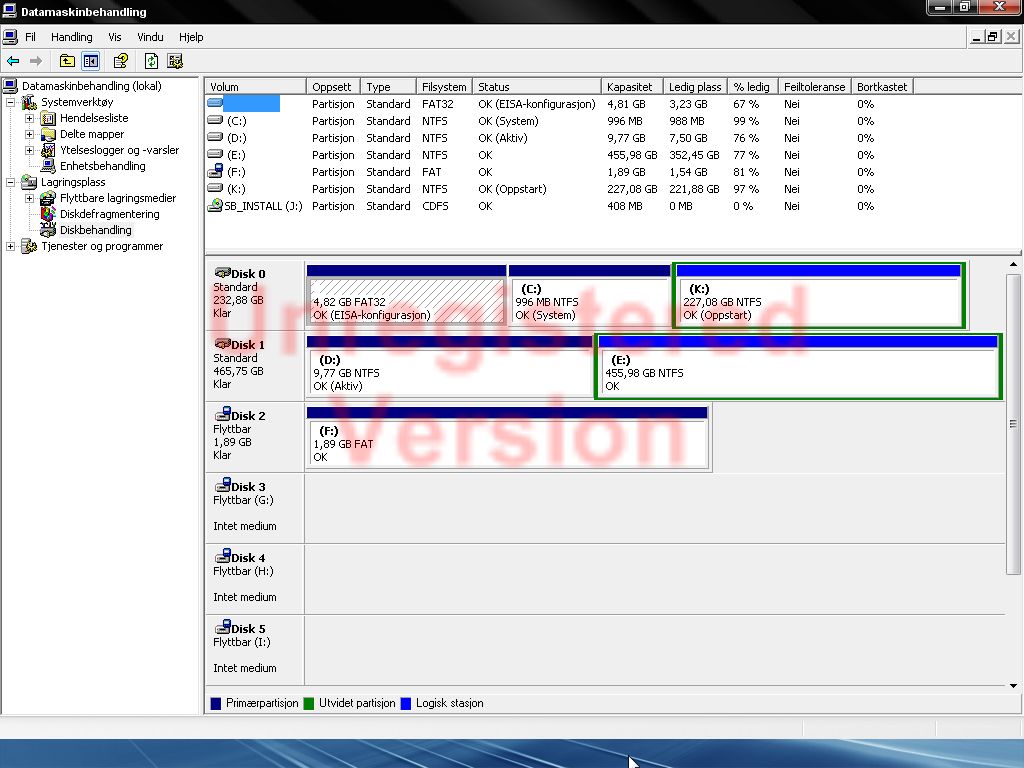Screen dimensions: 1024x768
Task: Select the (C:) 996 MB NTFS partition block
Action: point(589,296)
